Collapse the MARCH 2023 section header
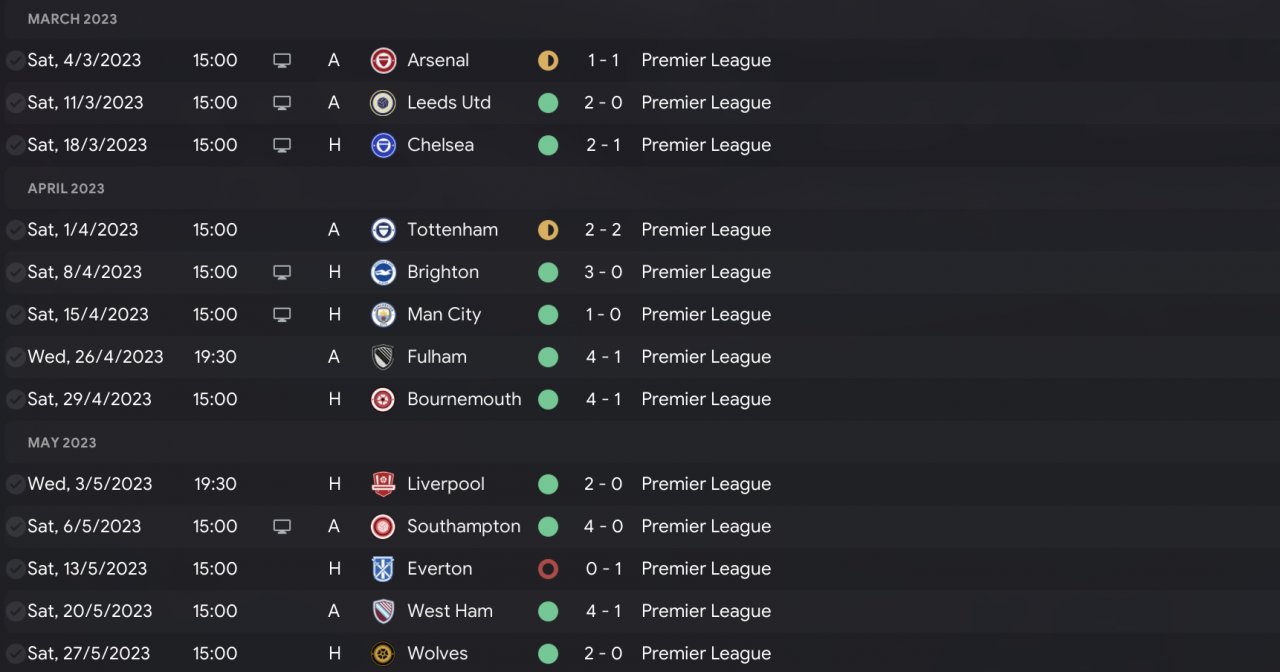Viewport: 1280px width, 672px height. [72, 19]
